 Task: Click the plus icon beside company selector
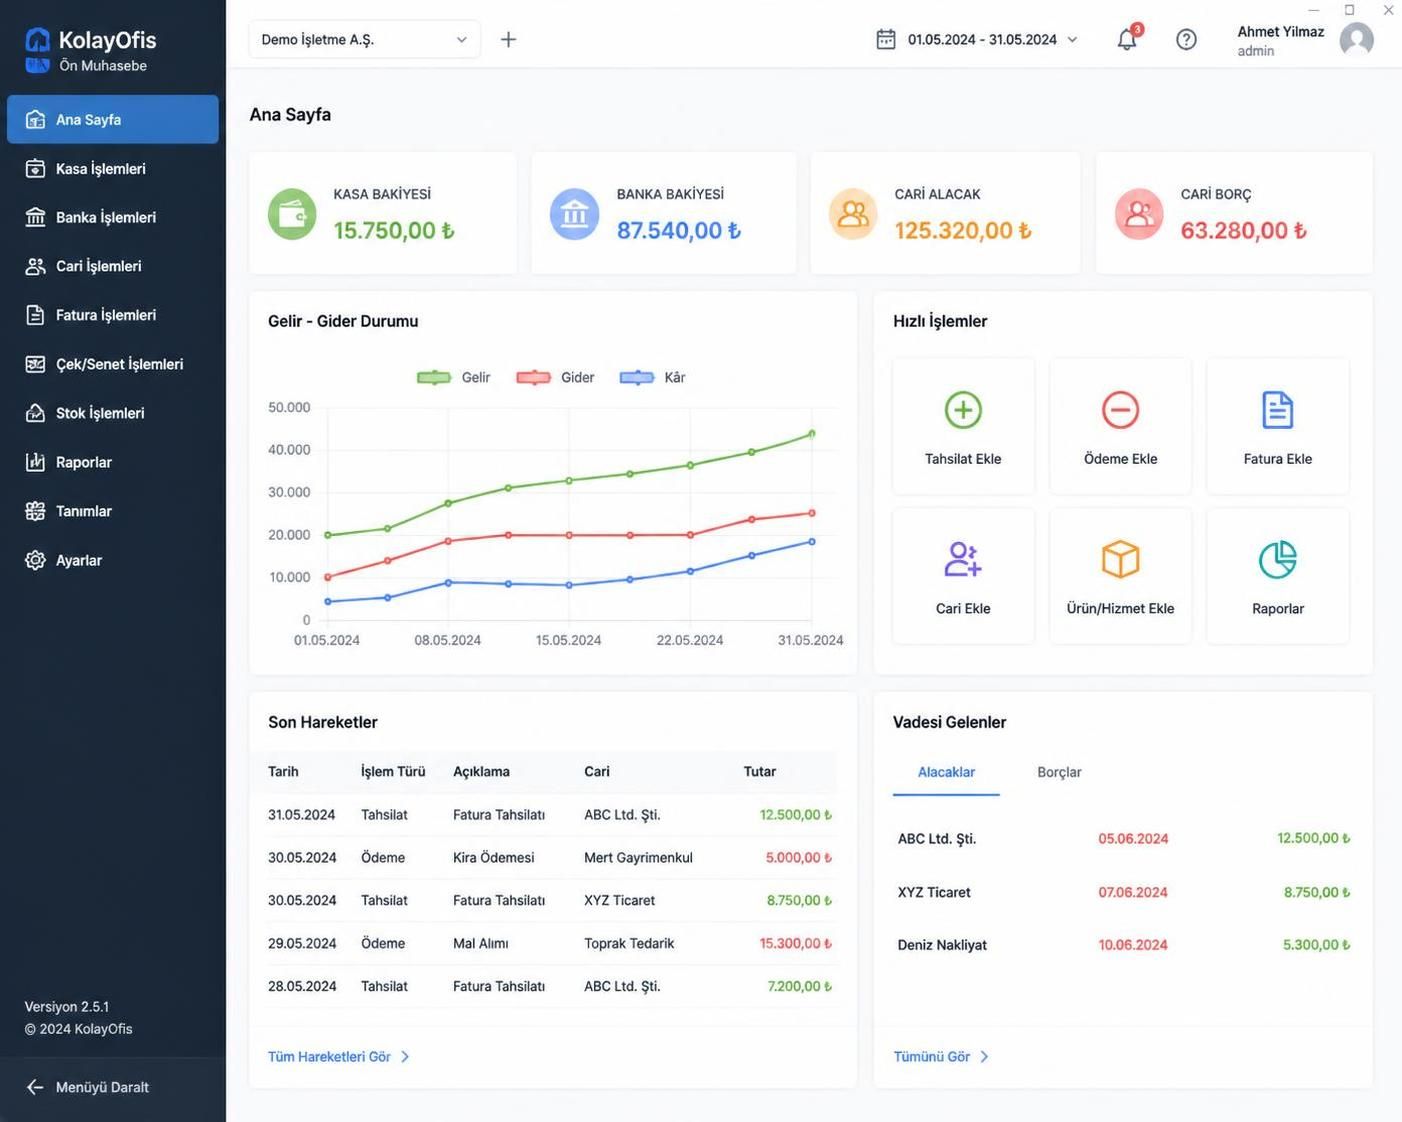pos(508,39)
